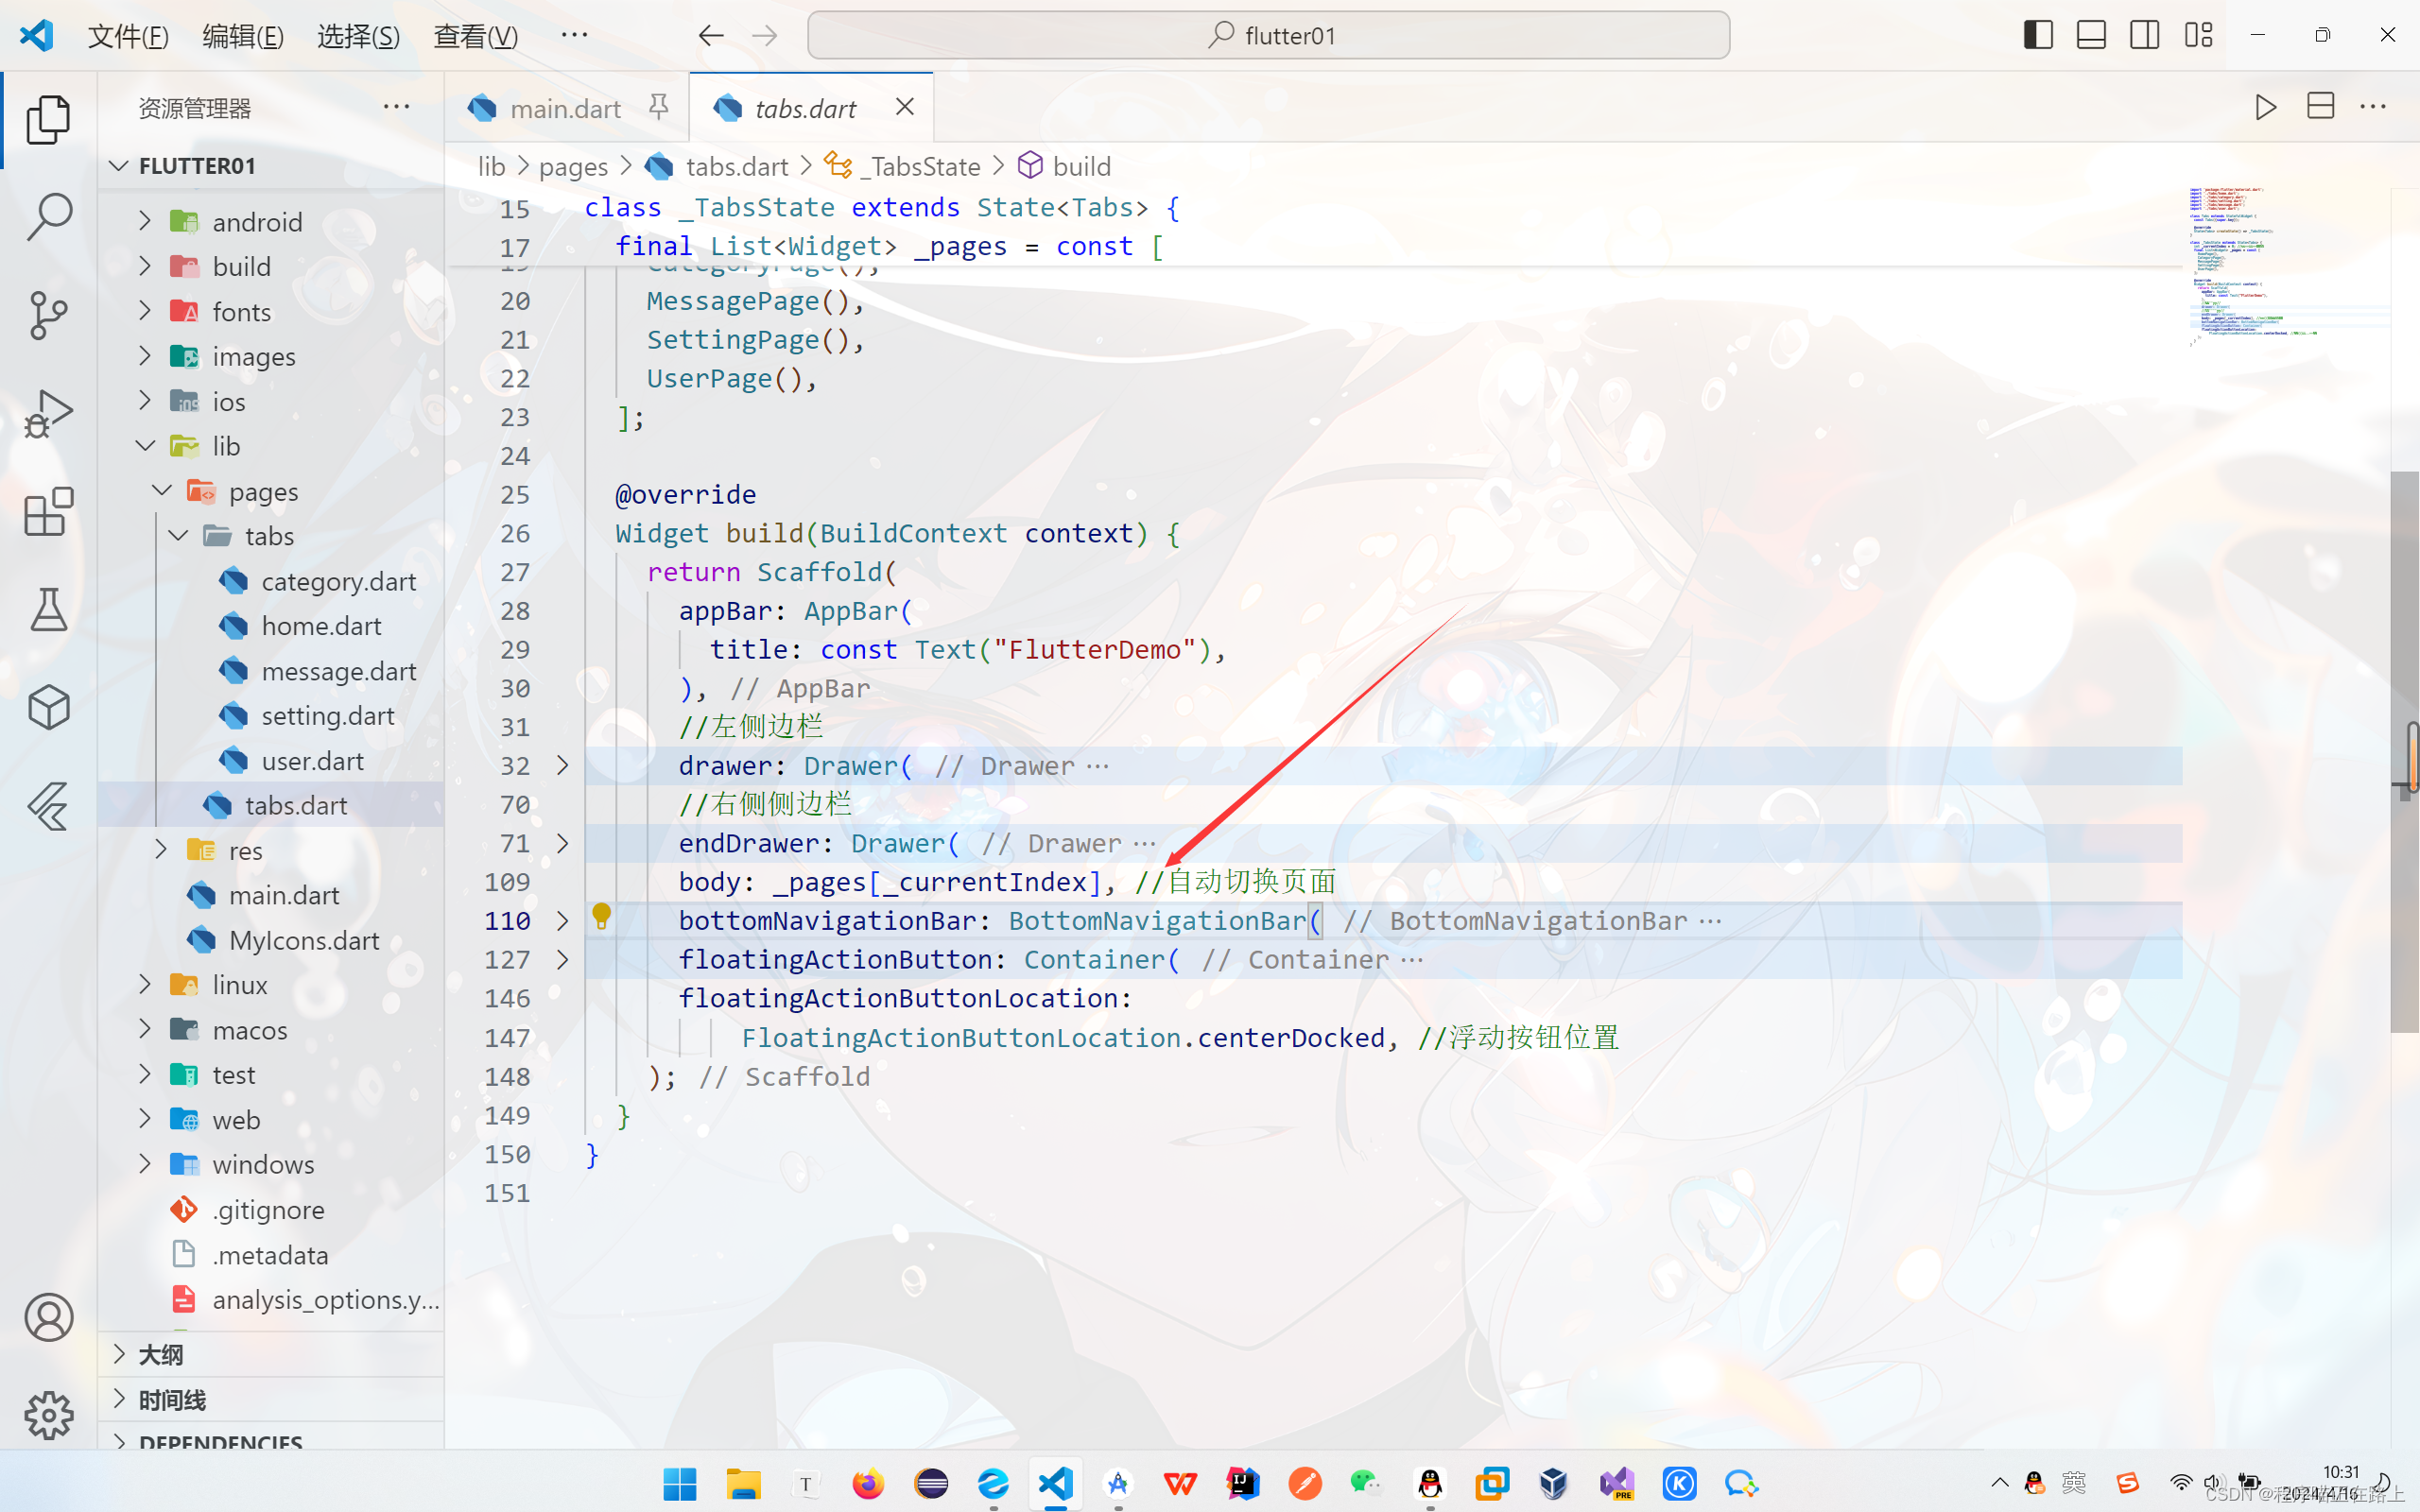Click the Run play button in editor toolbar

point(2265,107)
